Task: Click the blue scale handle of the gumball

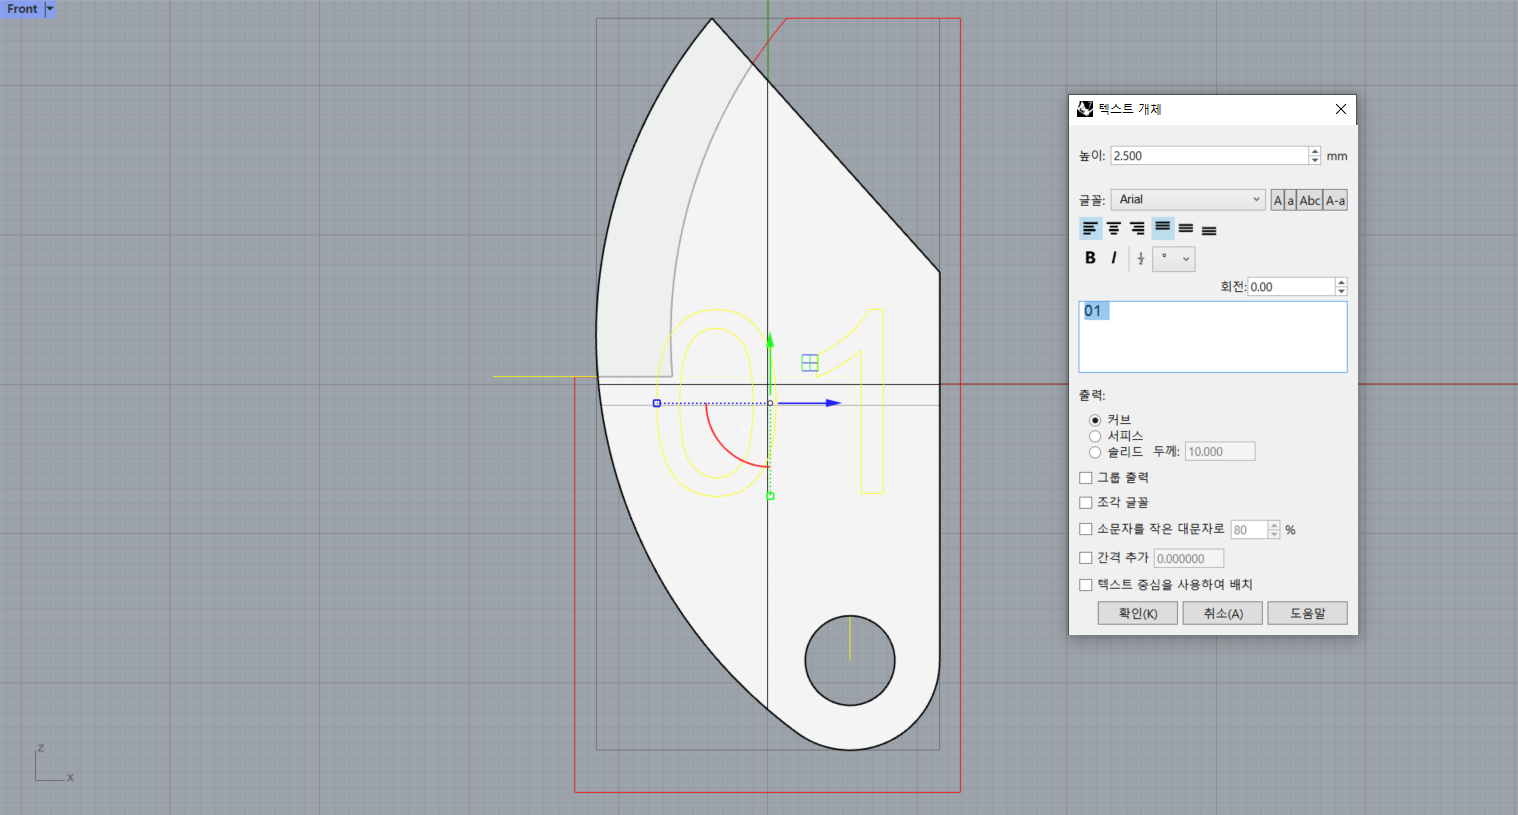Action: click(x=657, y=403)
